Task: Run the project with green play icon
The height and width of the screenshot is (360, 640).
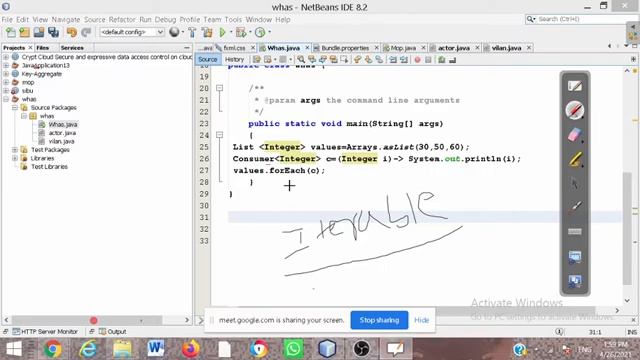Action: point(222,32)
